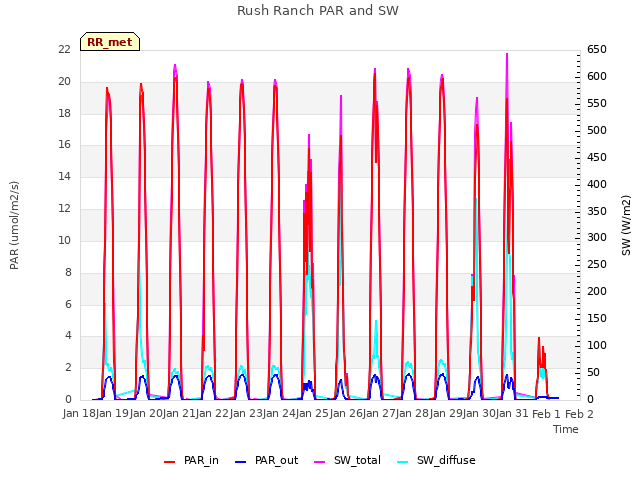Toggle the PAR_in legend entry
The height and width of the screenshot is (480, 640).
coord(191,460)
